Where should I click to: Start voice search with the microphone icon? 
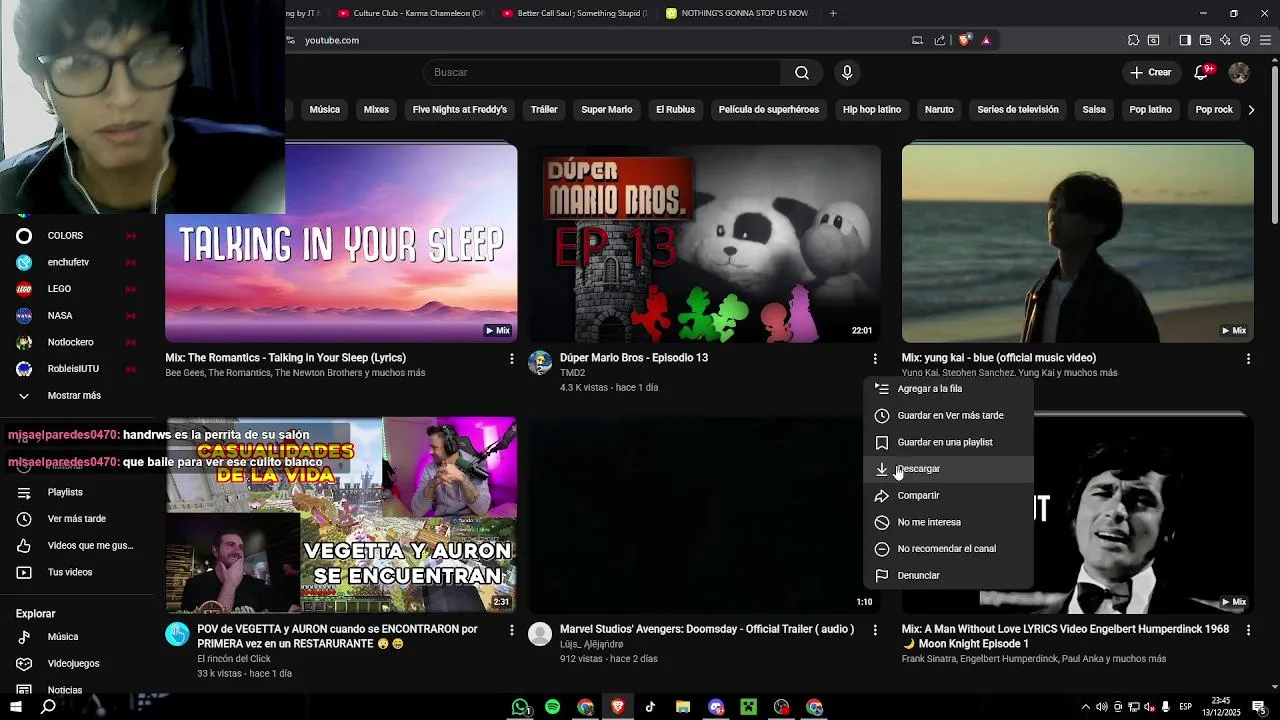(847, 72)
